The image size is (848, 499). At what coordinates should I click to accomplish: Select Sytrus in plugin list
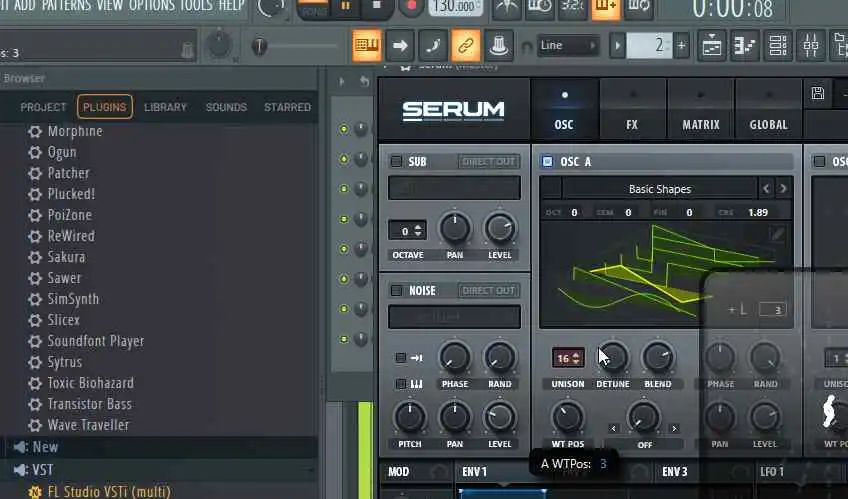(65, 362)
